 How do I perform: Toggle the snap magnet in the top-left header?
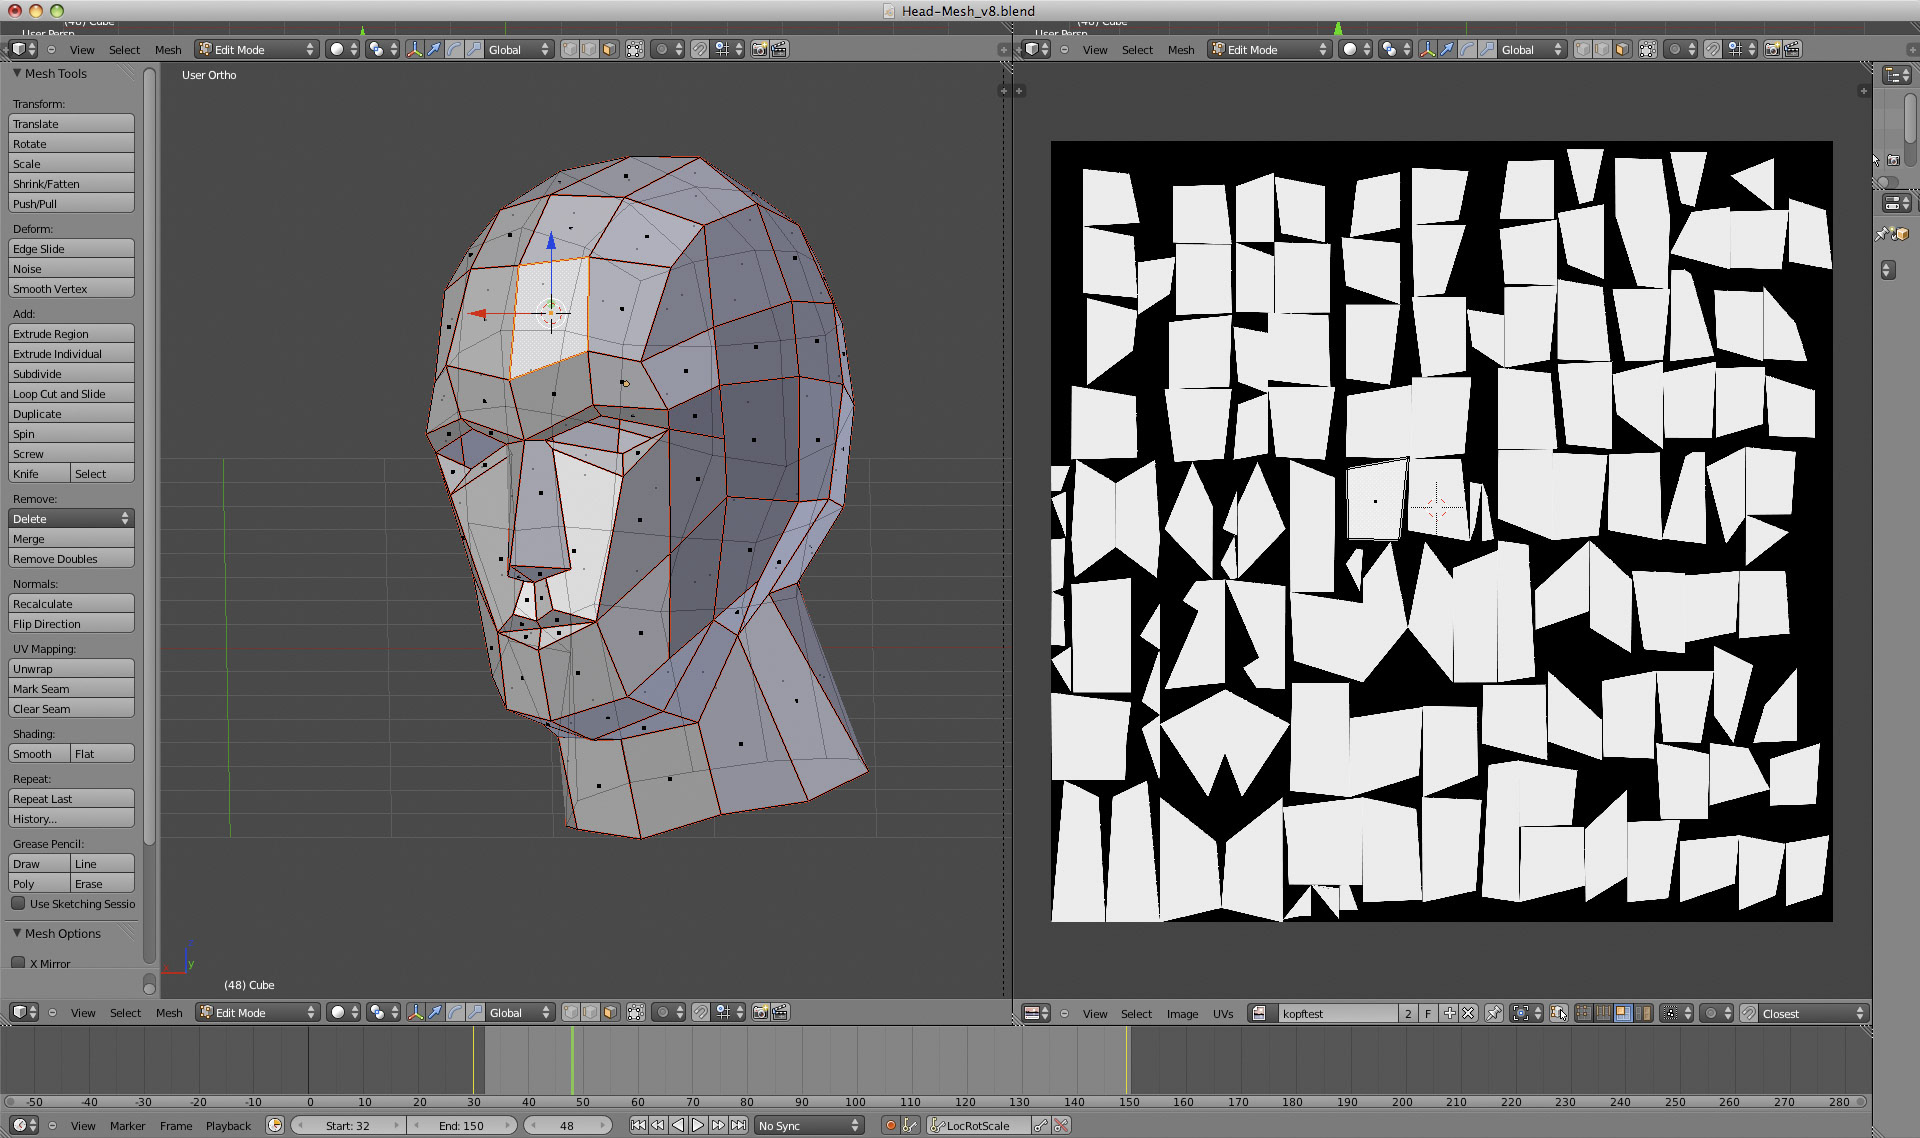pyautogui.click(x=700, y=49)
